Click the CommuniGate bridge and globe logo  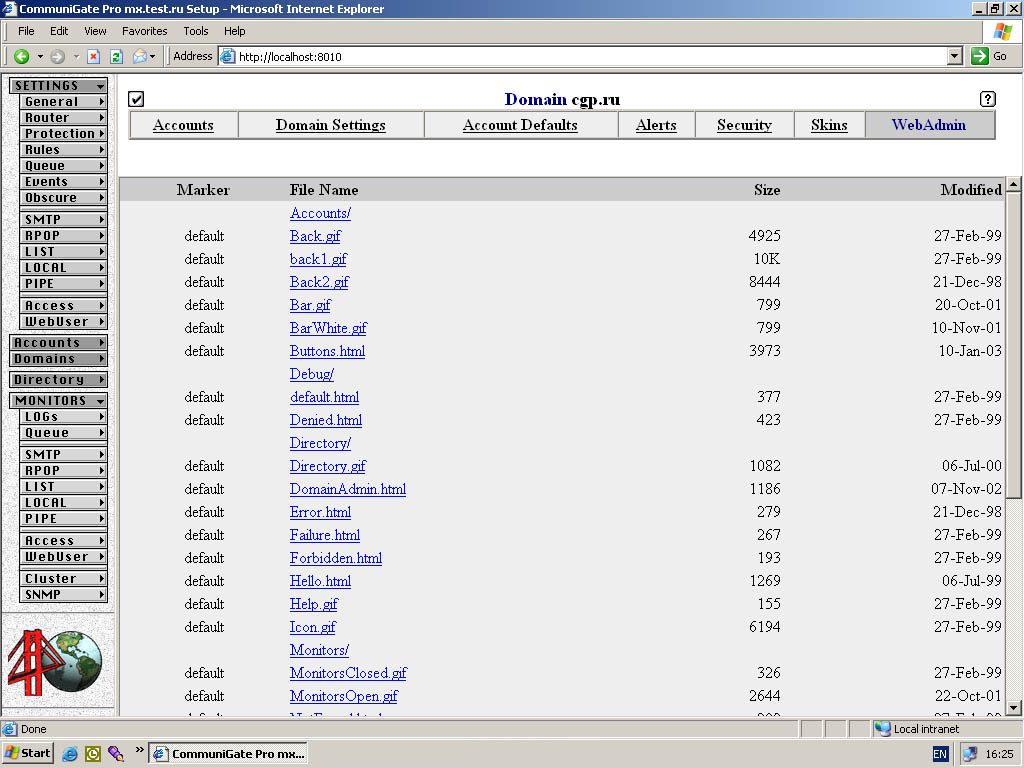(x=56, y=662)
